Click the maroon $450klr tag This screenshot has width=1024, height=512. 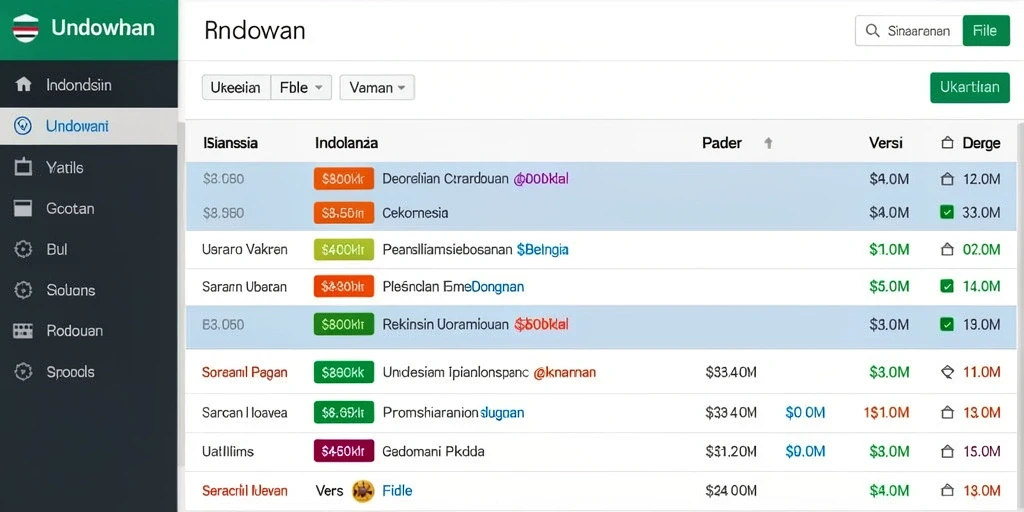tap(344, 451)
